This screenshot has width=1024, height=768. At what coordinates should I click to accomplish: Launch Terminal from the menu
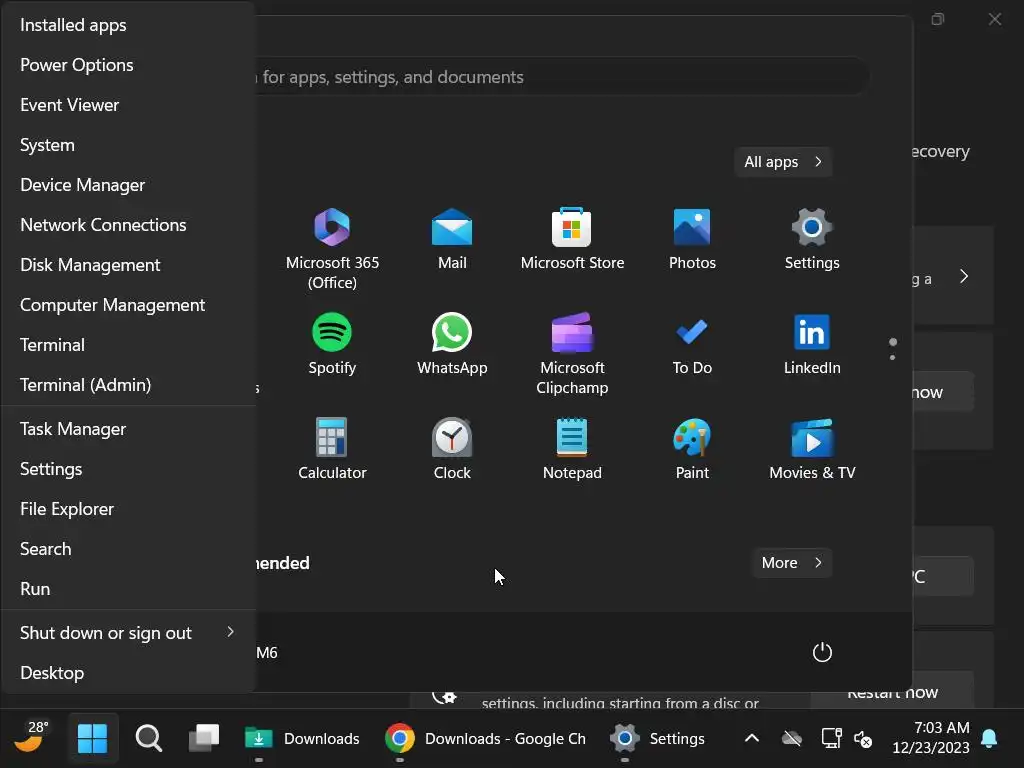tap(128, 345)
